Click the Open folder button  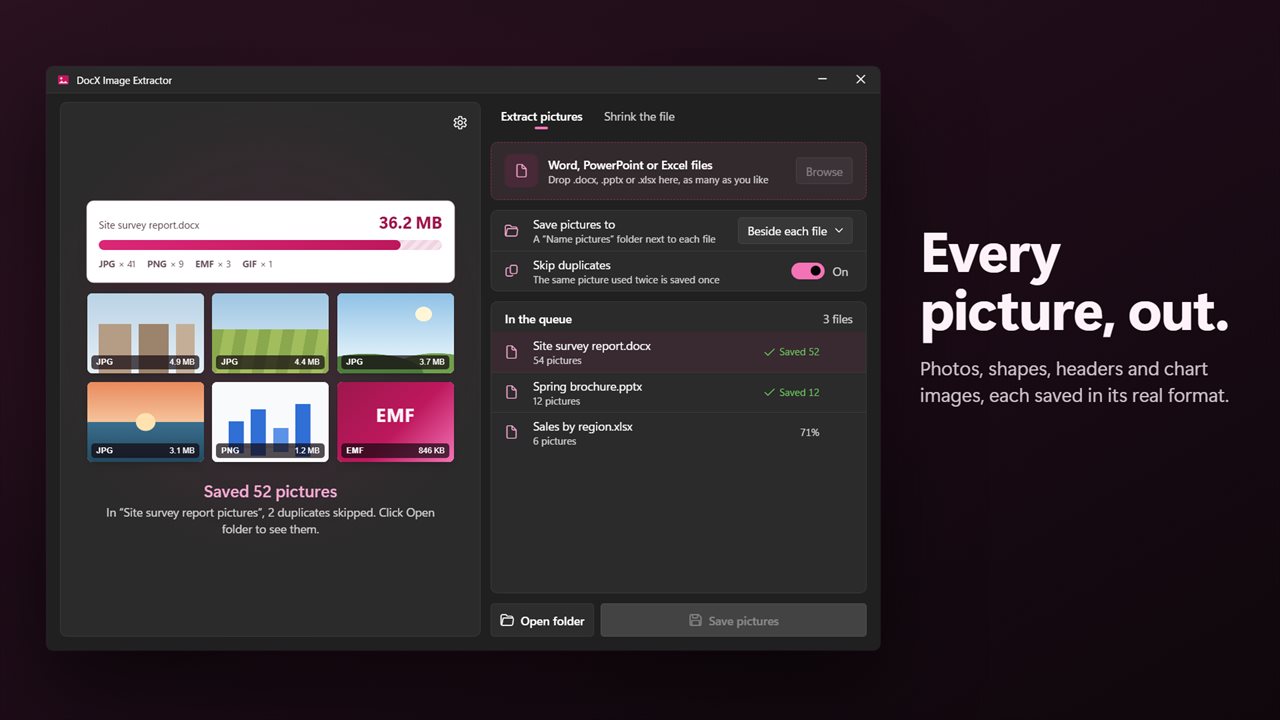click(x=542, y=621)
